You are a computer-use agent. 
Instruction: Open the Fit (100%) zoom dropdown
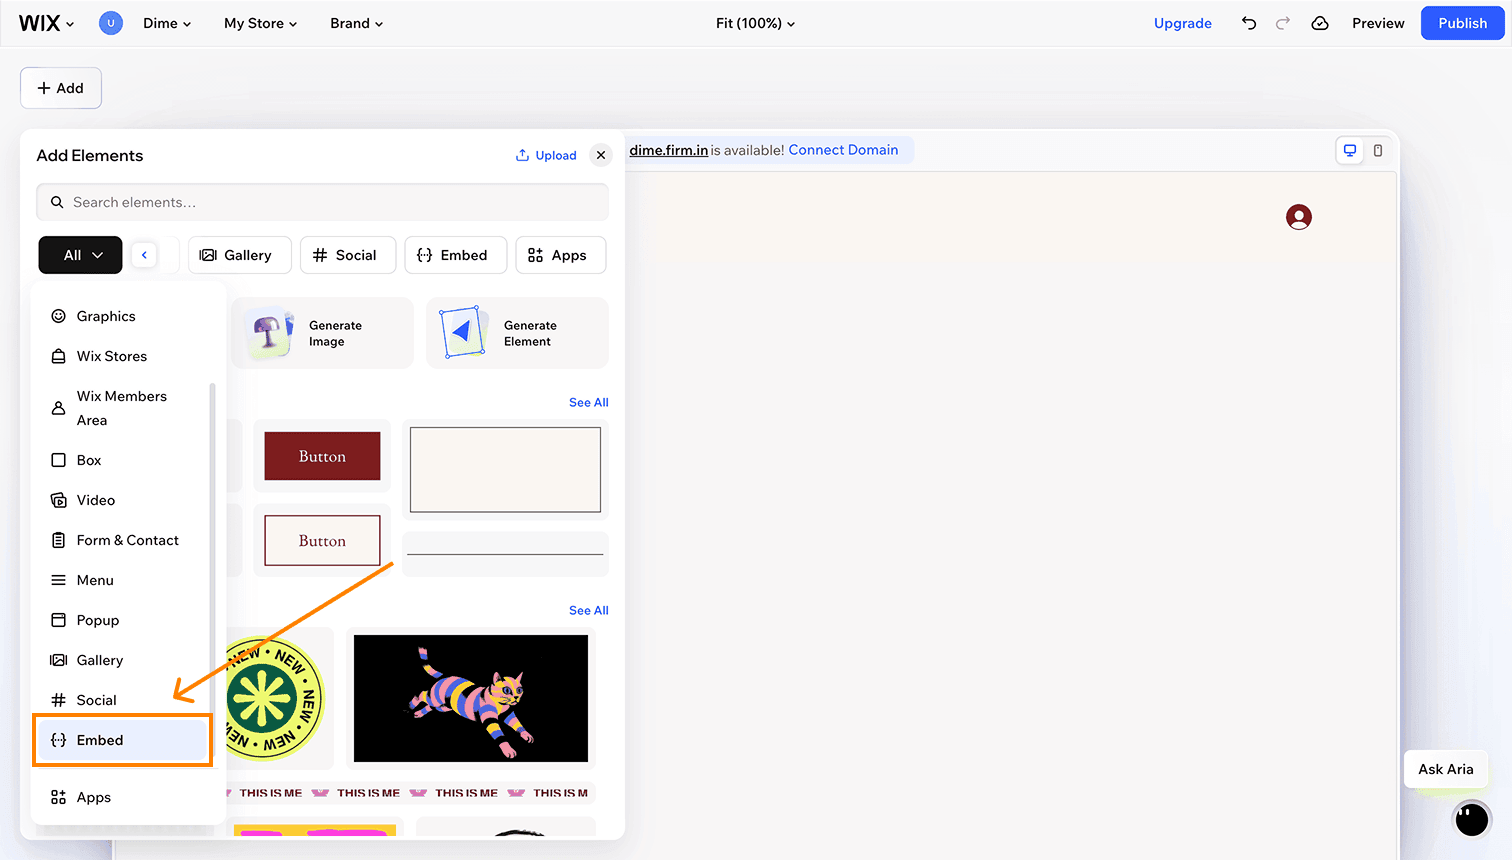(755, 23)
